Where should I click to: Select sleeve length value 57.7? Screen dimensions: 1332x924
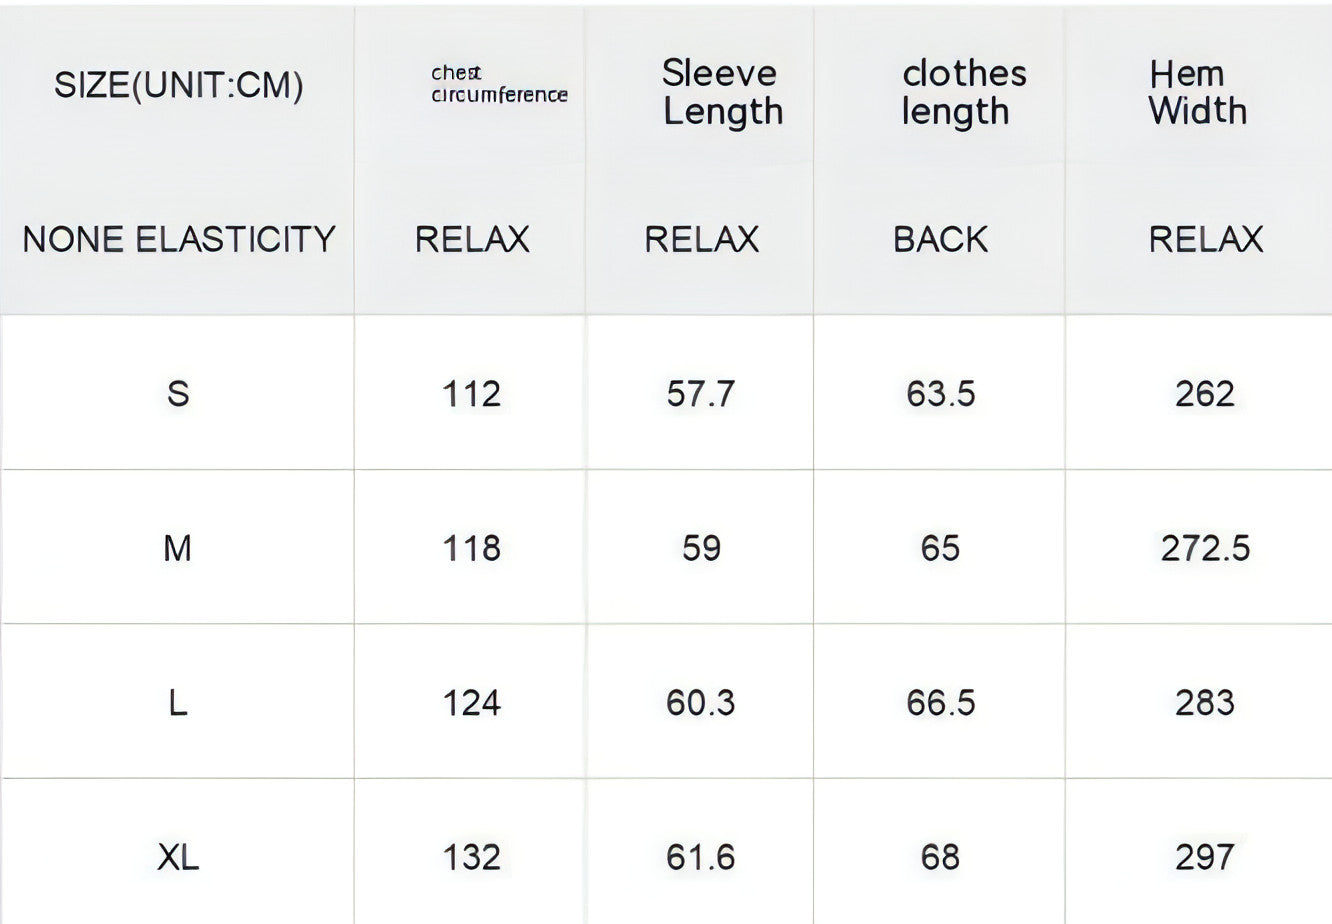700,394
